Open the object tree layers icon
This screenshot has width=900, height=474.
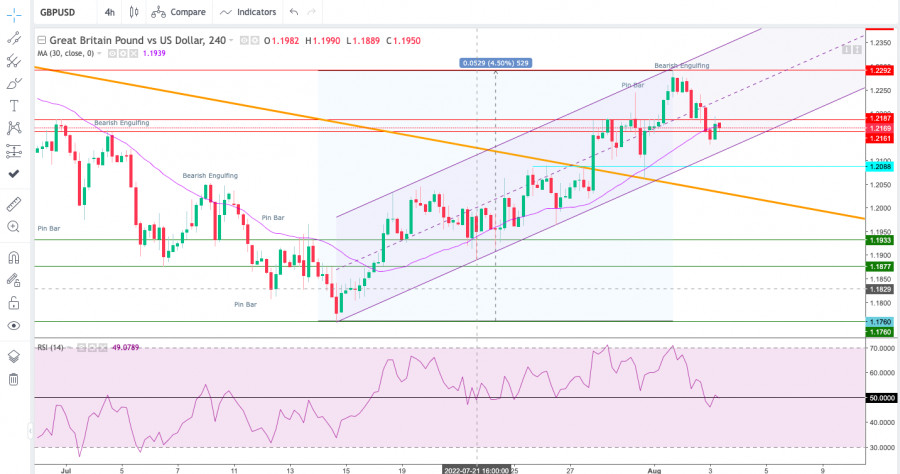pyautogui.click(x=14, y=356)
